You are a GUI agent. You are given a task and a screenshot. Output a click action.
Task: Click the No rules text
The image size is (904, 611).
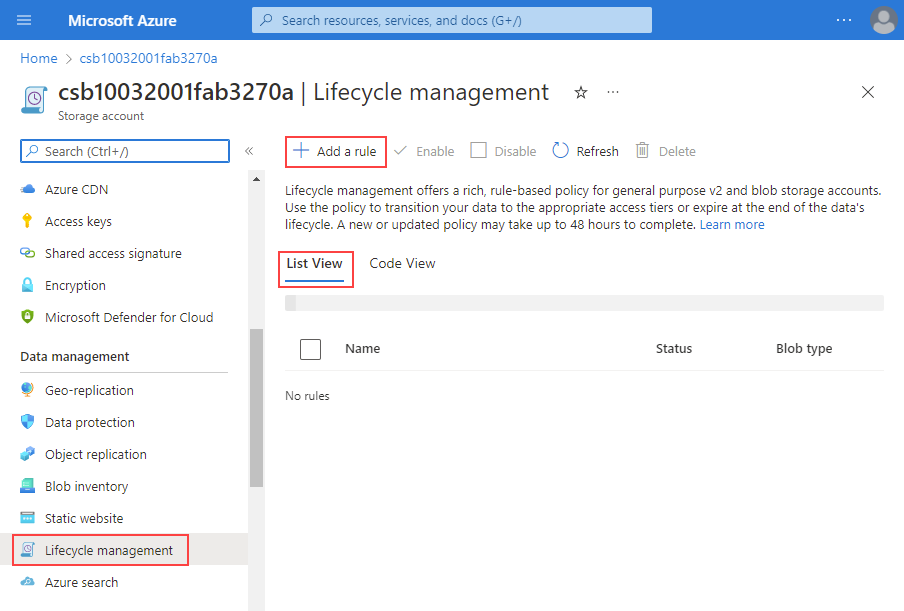click(x=307, y=396)
